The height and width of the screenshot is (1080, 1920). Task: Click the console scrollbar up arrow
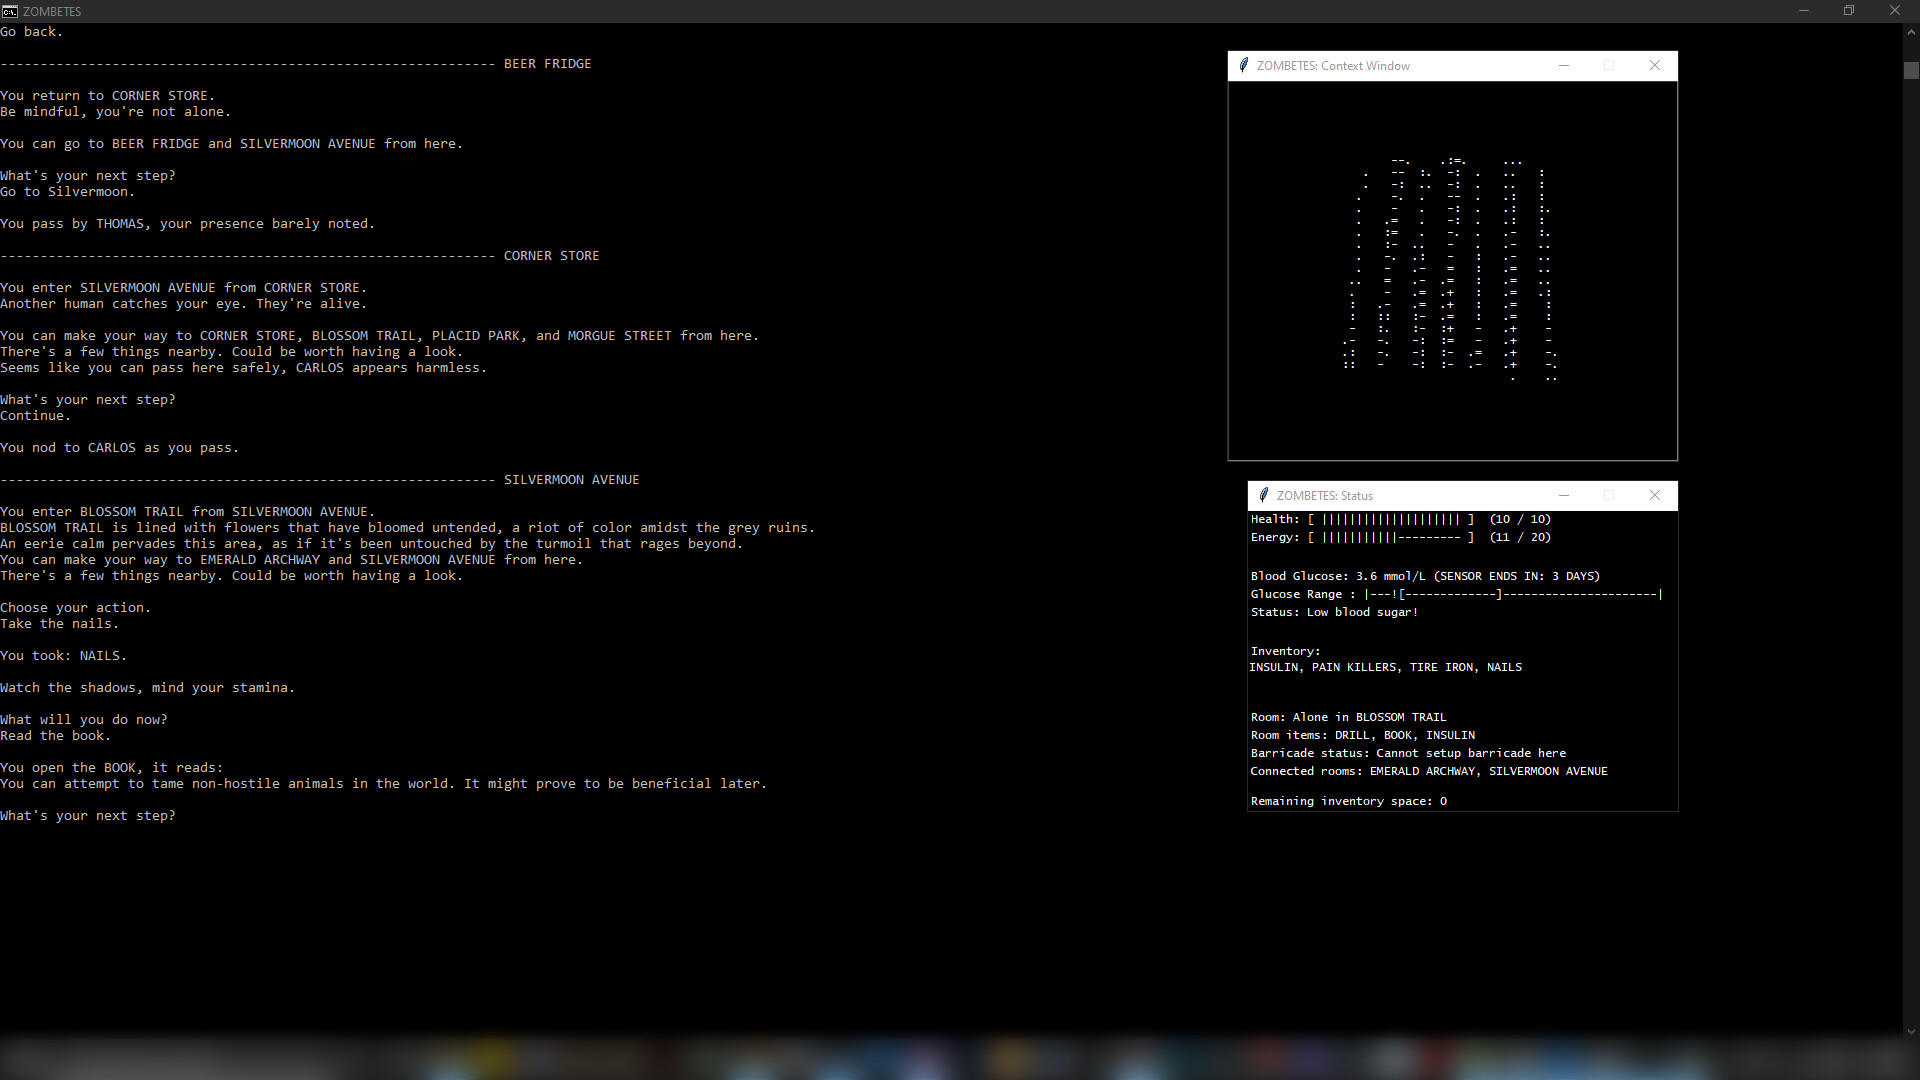click(1911, 32)
